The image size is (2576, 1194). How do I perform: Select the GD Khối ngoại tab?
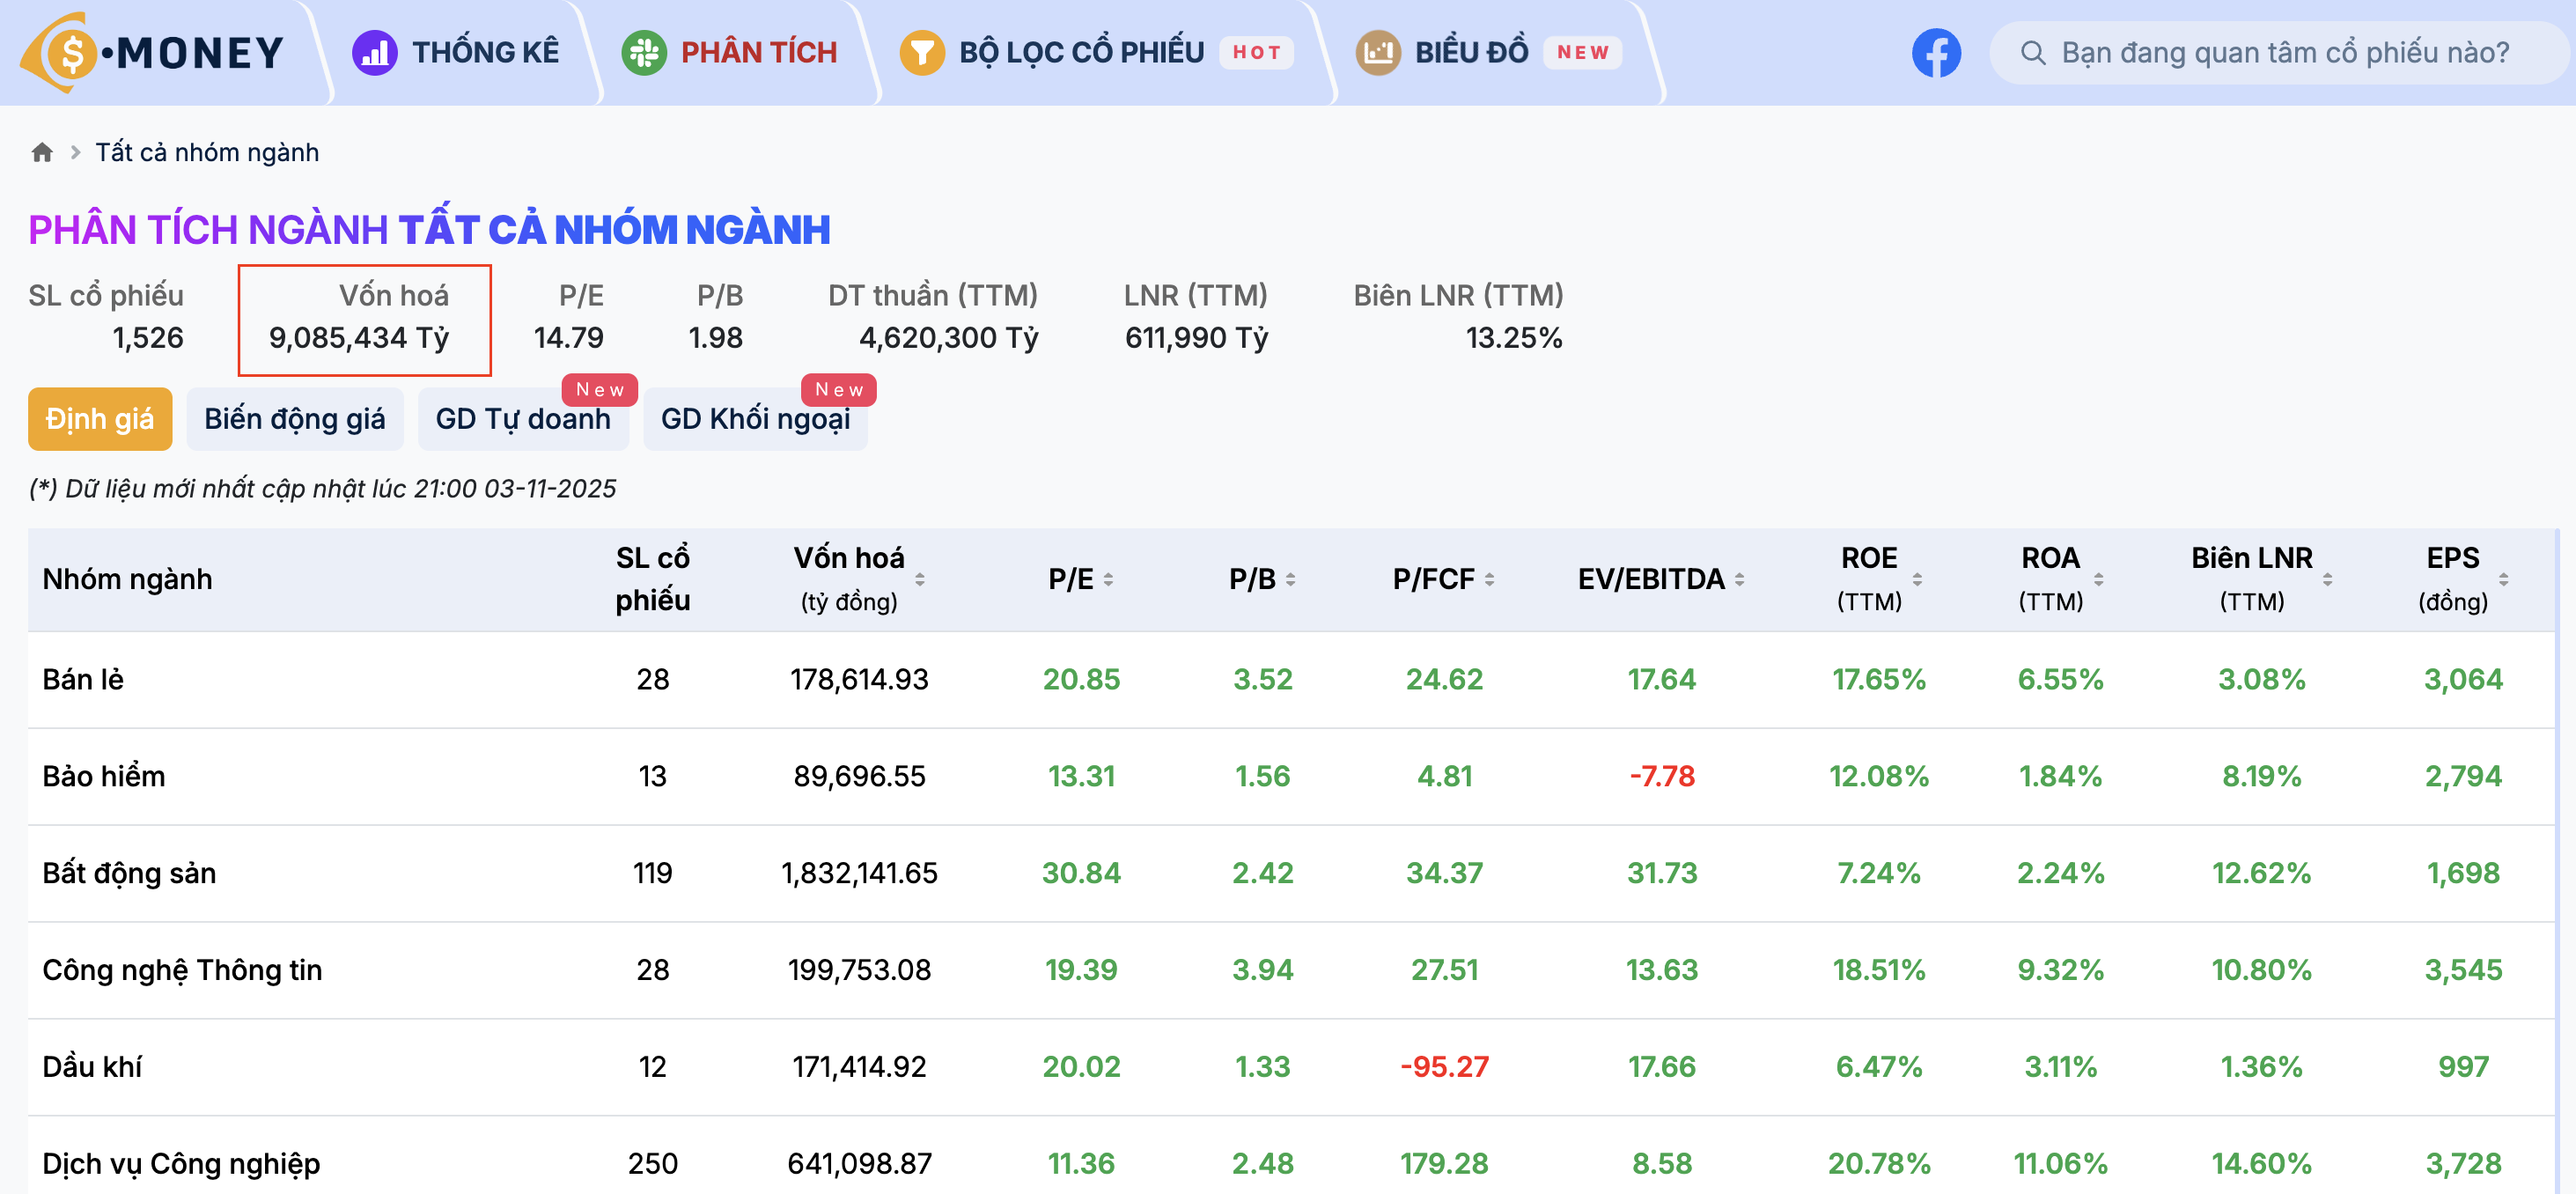point(755,418)
